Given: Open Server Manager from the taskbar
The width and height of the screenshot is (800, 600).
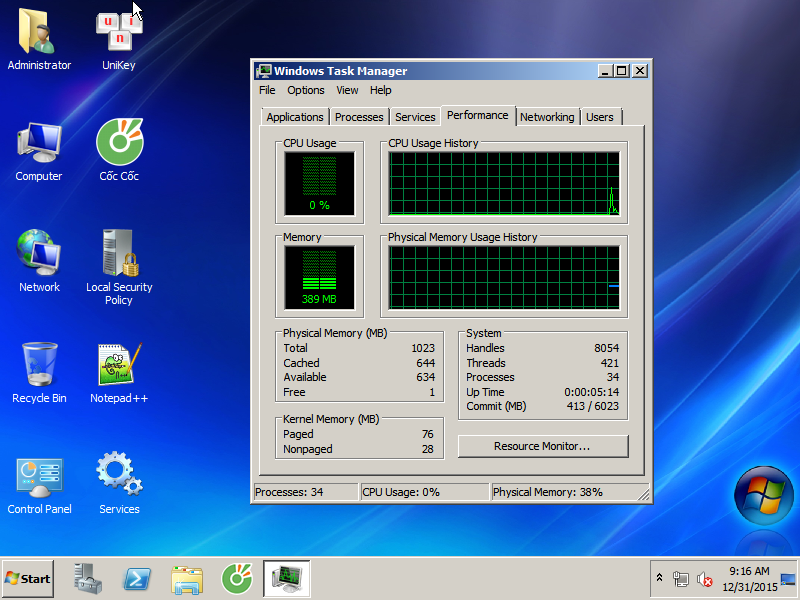Looking at the screenshot, I should [x=87, y=579].
